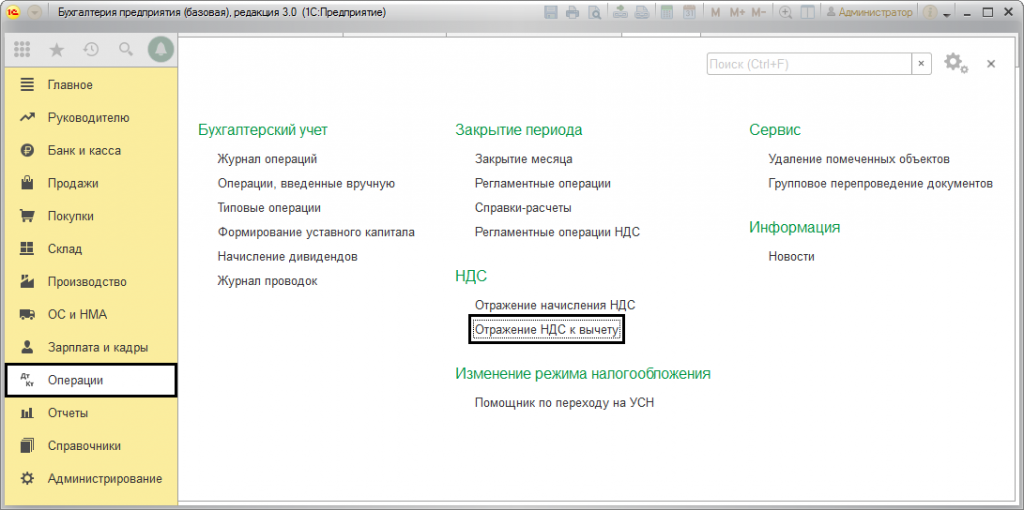Open menu settings gear icon
This screenshot has width=1024, height=510.
[954, 63]
